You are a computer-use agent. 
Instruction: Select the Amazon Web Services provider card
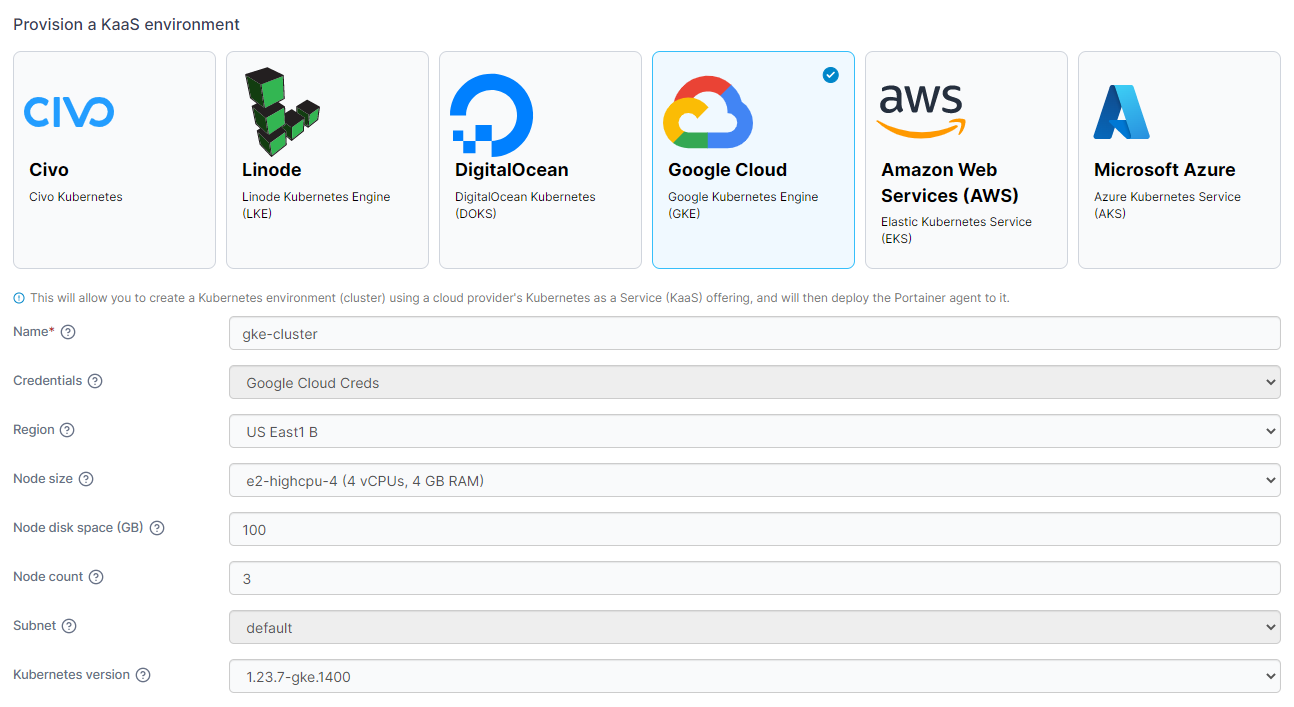pyautogui.click(x=966, y=160)
